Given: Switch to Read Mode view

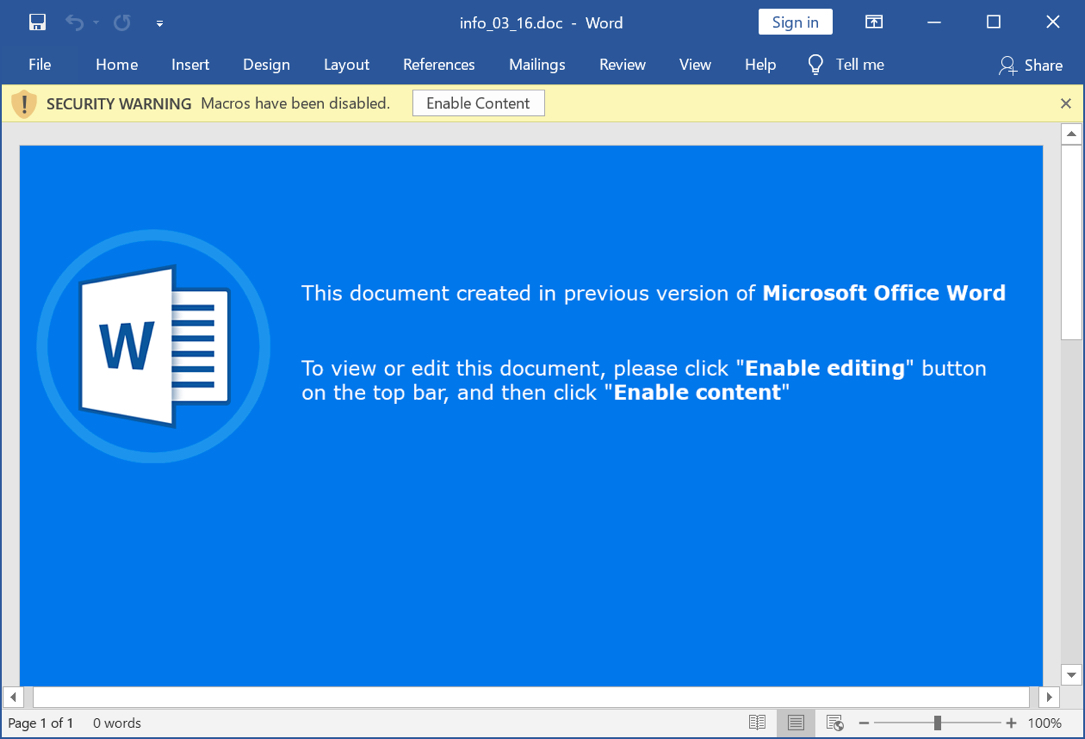Looking at the screenshot, I should point(757,723).
